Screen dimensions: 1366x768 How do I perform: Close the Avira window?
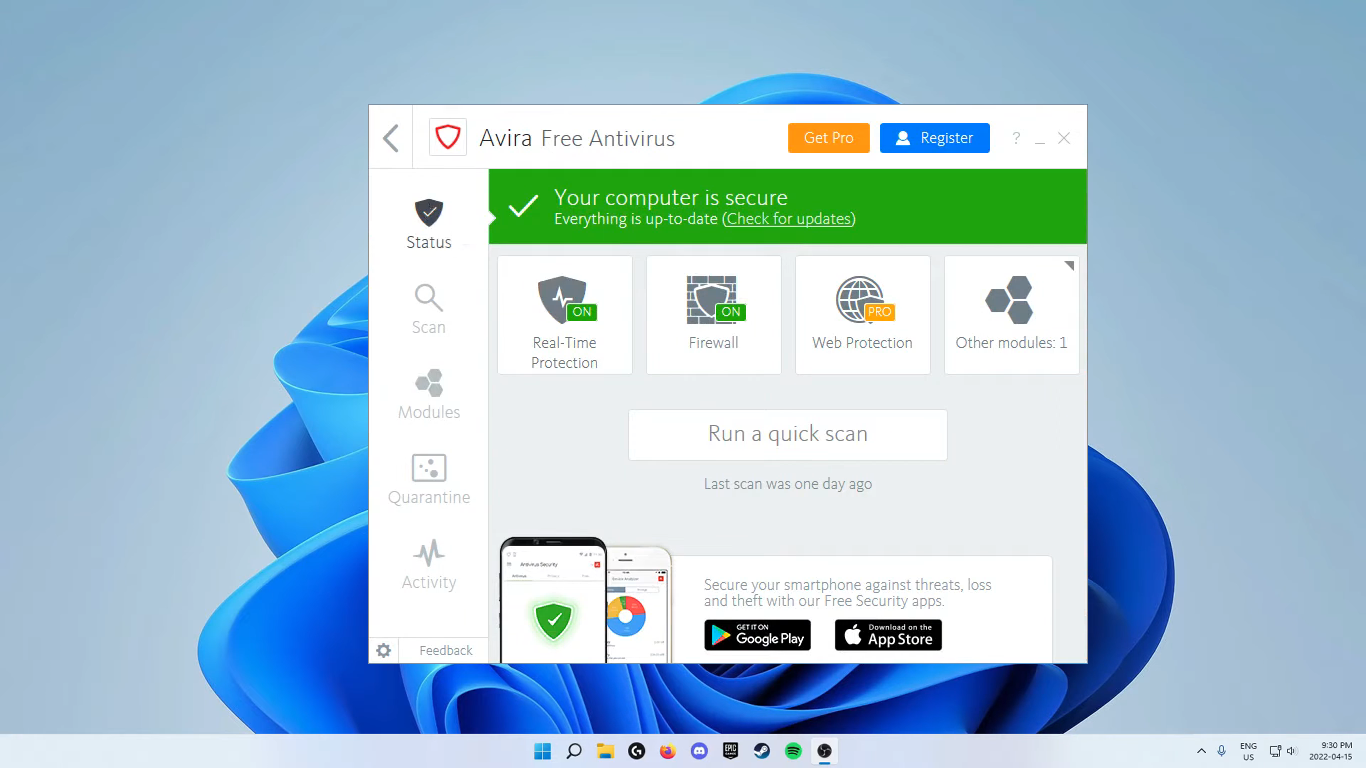click(x=1064, y=138)
